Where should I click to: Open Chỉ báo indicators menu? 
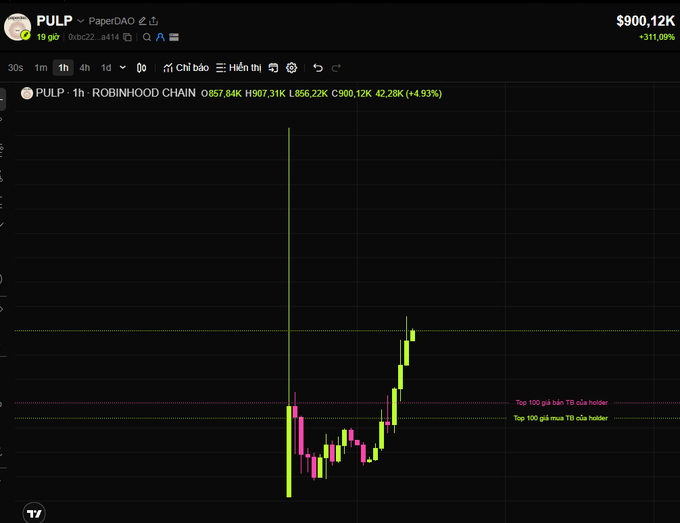[x=186, y=68]
